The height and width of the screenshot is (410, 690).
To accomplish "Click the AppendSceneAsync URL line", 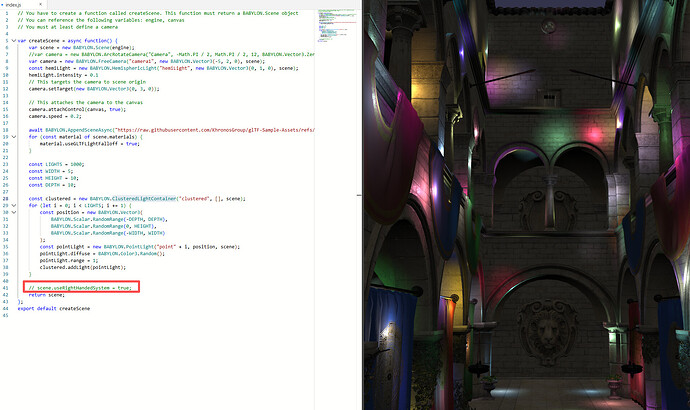I will tap(172, 130).
